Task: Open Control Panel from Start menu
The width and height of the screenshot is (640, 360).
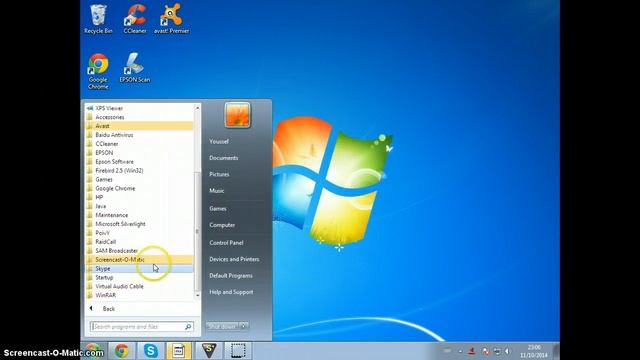Action: (226, 243)
